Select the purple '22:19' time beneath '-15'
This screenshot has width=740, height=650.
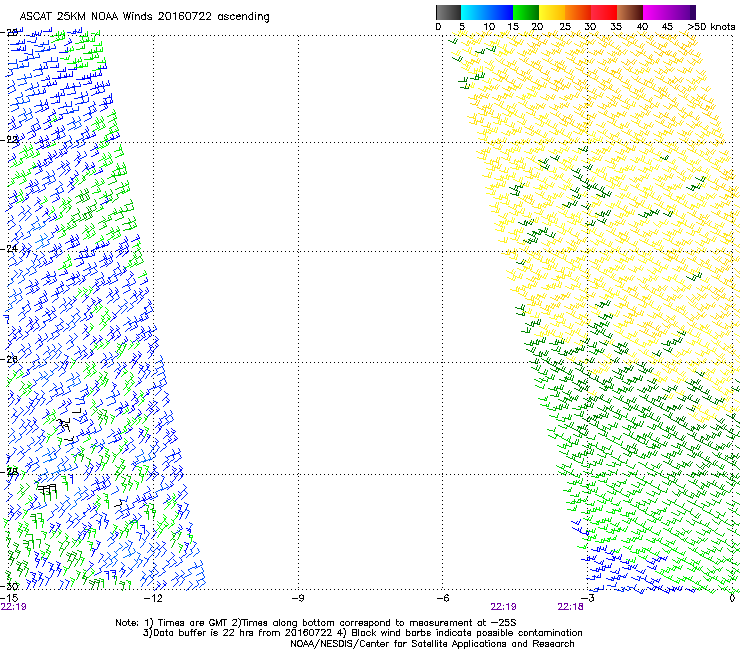(x=14, y=607)
